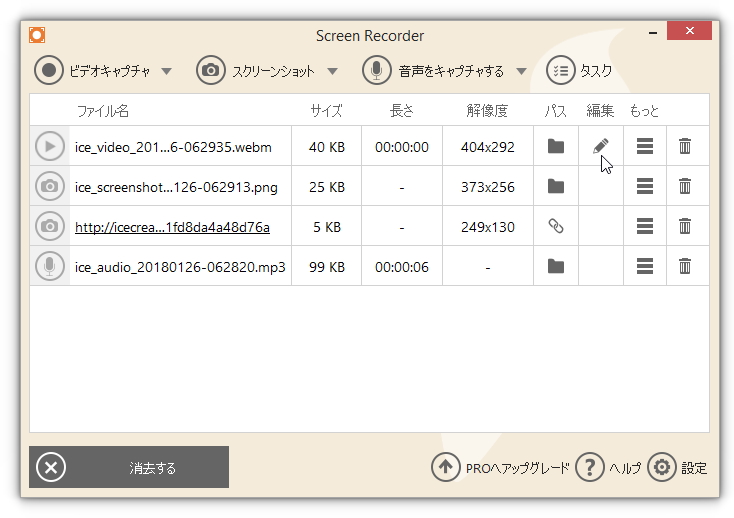Click the 5 KB size cell

(327, 227)
